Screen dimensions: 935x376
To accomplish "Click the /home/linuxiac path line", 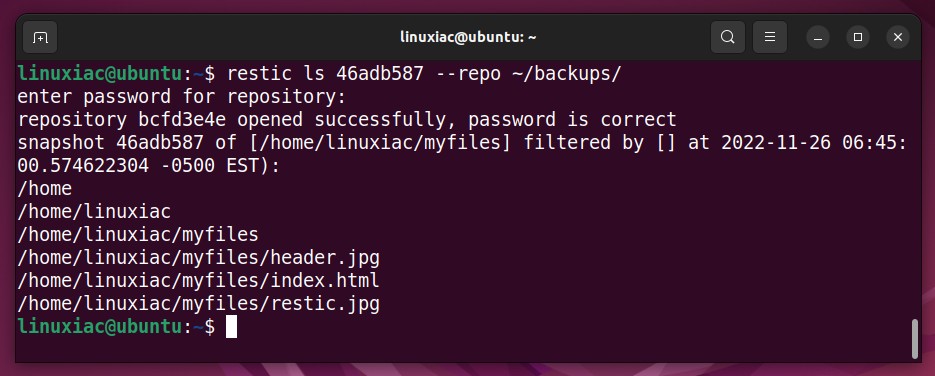I will [94, 212].
